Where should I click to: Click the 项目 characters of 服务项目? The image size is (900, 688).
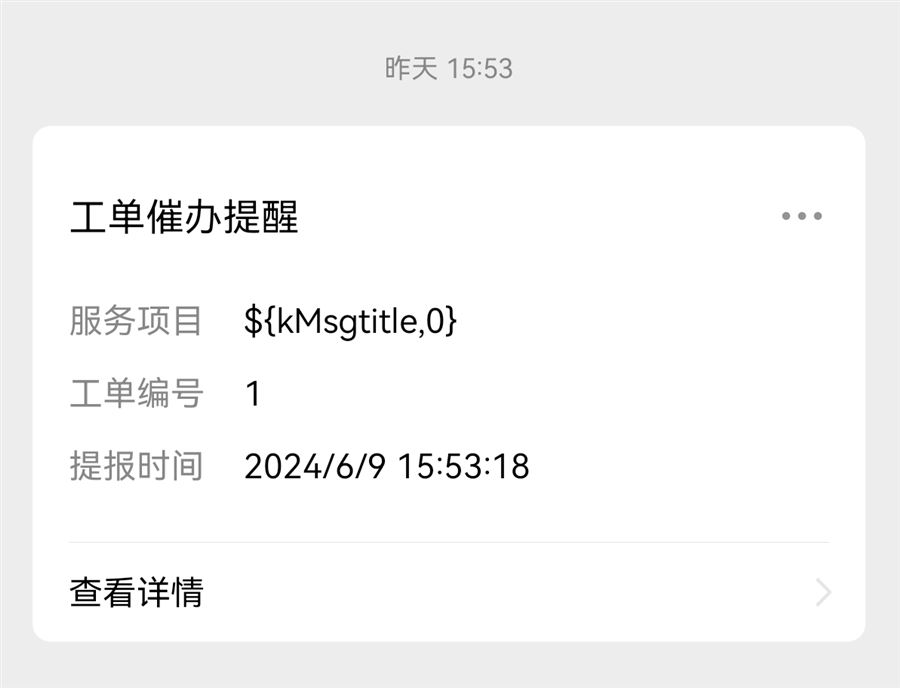(x=170, y=321)
